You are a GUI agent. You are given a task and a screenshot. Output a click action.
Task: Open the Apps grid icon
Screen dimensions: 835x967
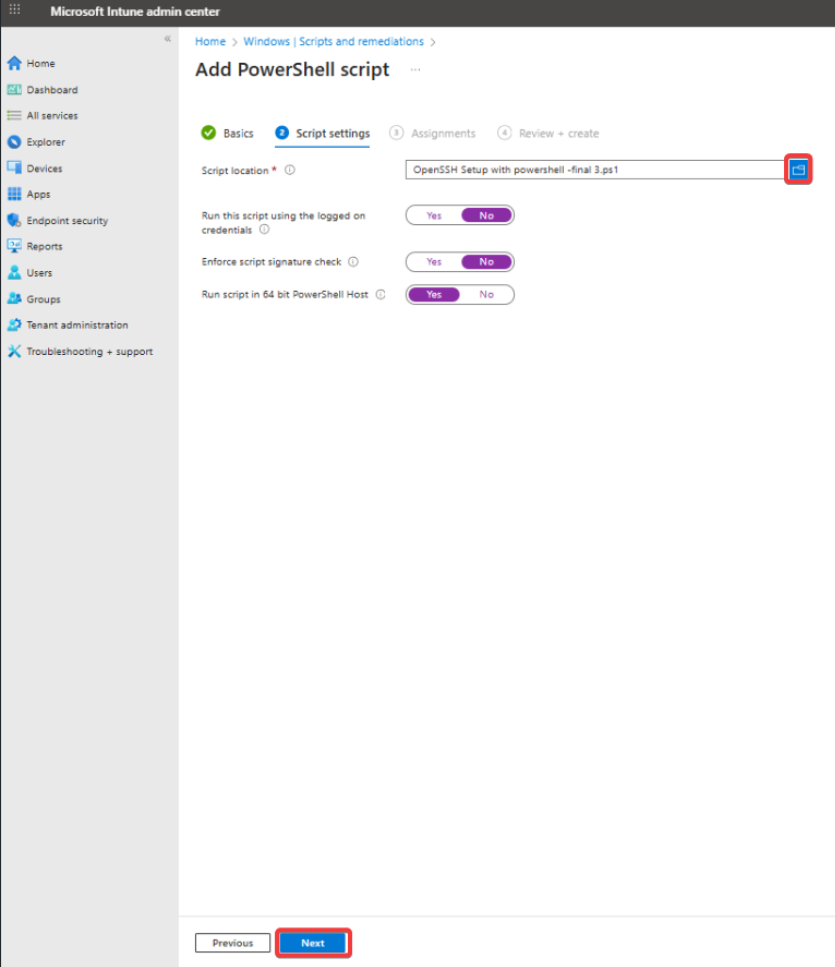(x=14, y=194)
